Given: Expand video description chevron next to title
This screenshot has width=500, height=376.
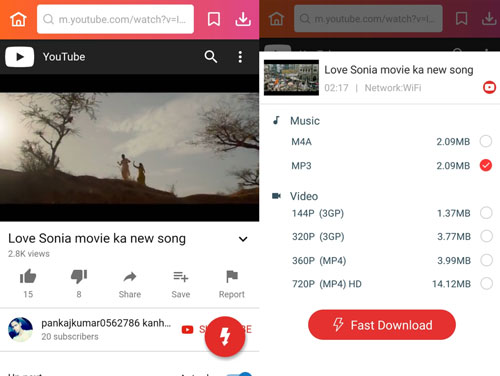Looking at the screenshot, I should tap(243, 239).
